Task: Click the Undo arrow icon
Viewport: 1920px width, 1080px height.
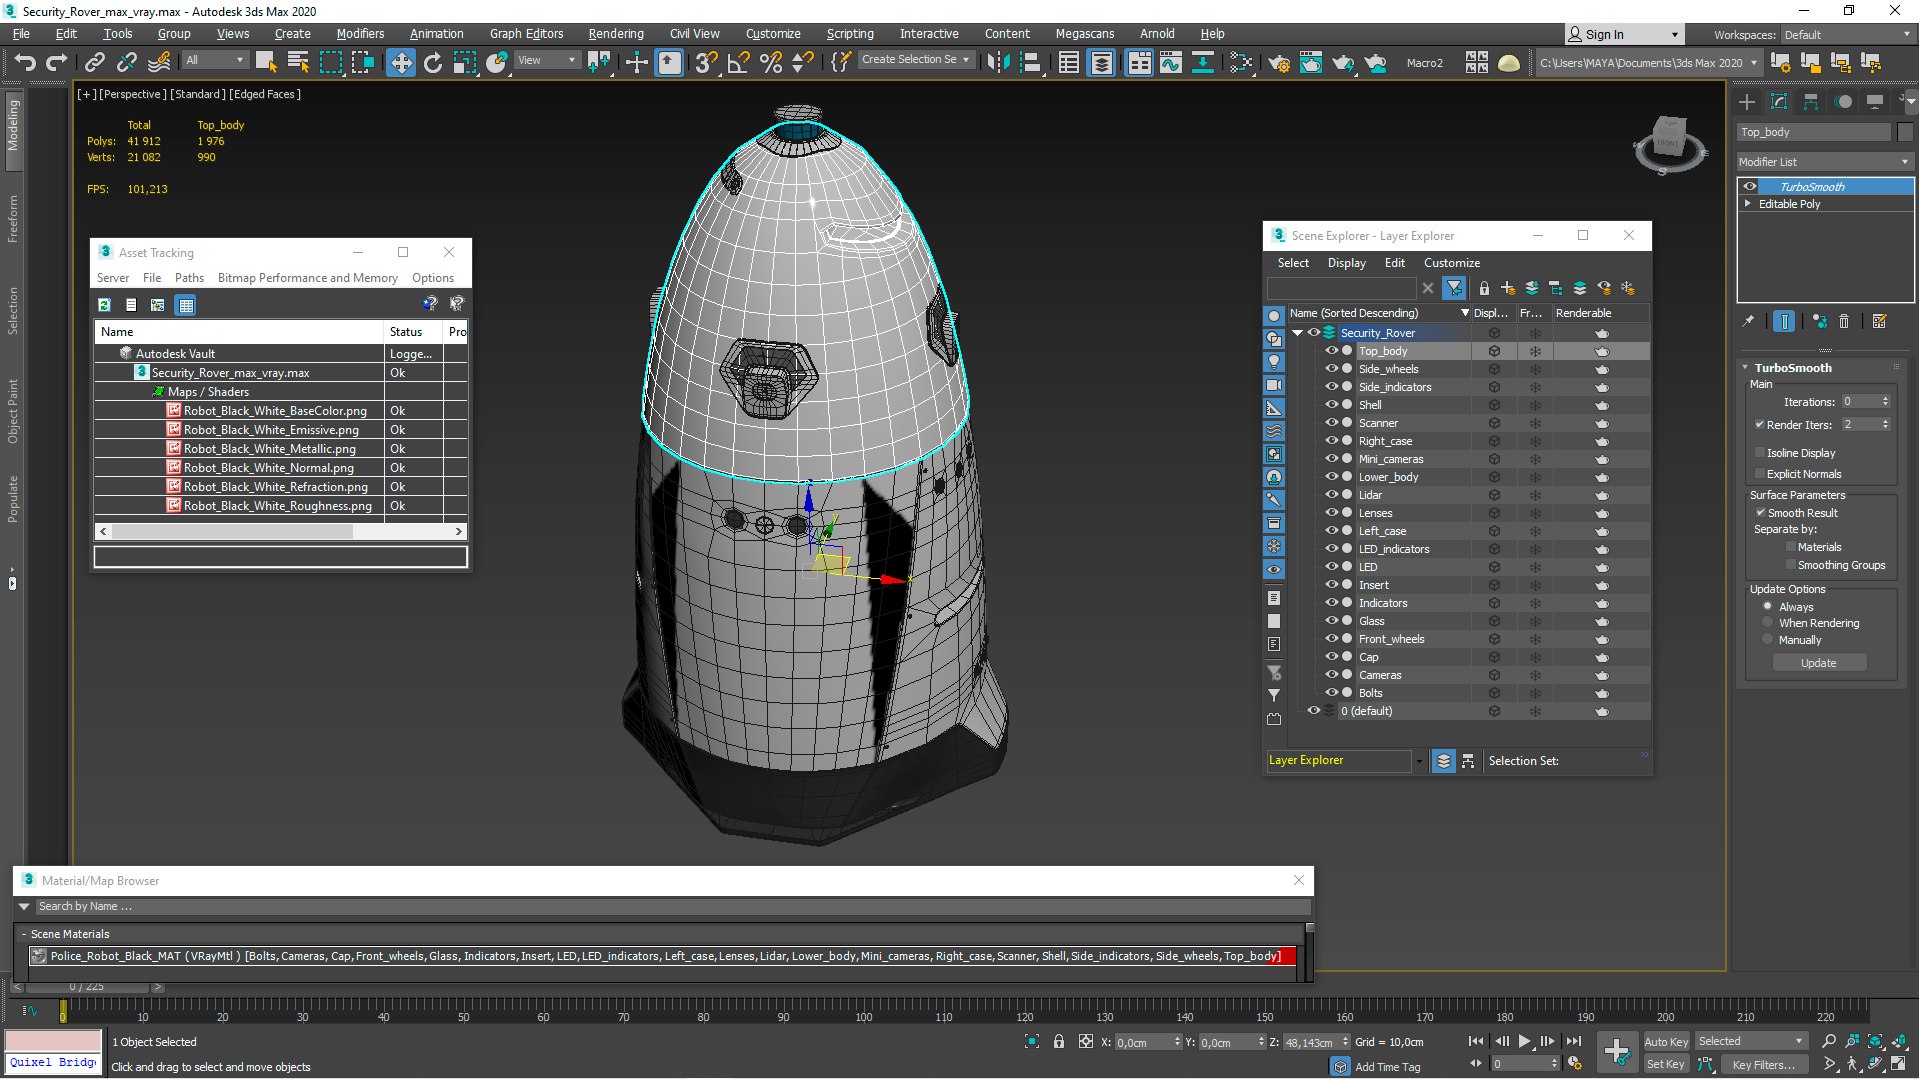Action: [24, 63]
